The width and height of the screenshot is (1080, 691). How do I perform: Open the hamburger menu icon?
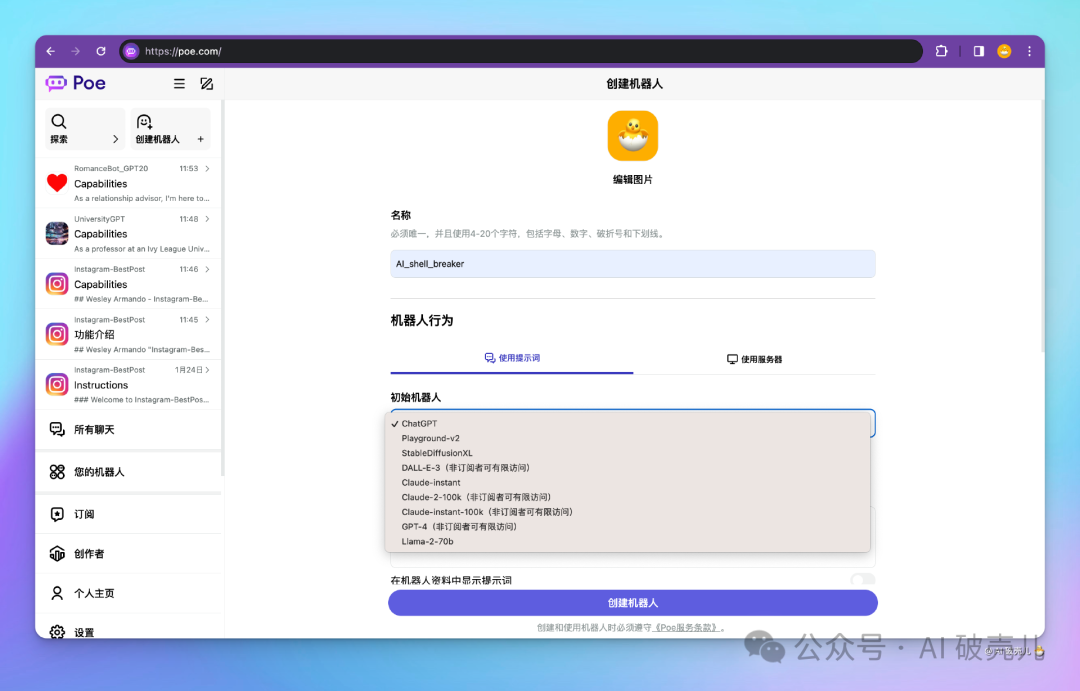pos(179,84)
